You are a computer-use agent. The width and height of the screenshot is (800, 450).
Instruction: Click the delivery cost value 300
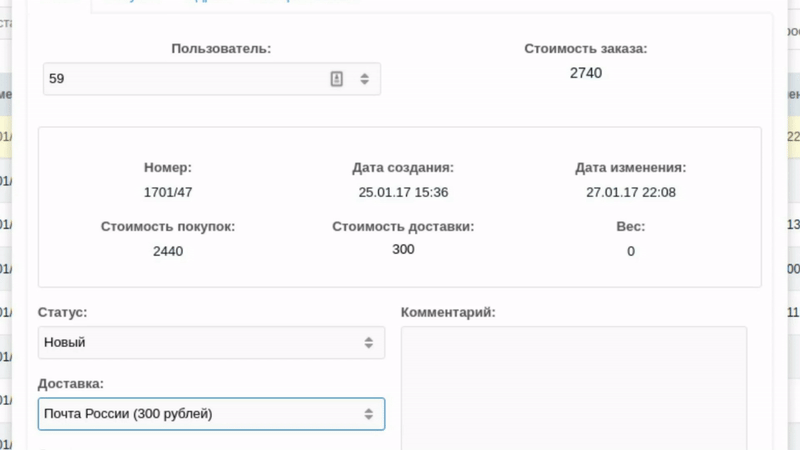(x=403, y=249)
